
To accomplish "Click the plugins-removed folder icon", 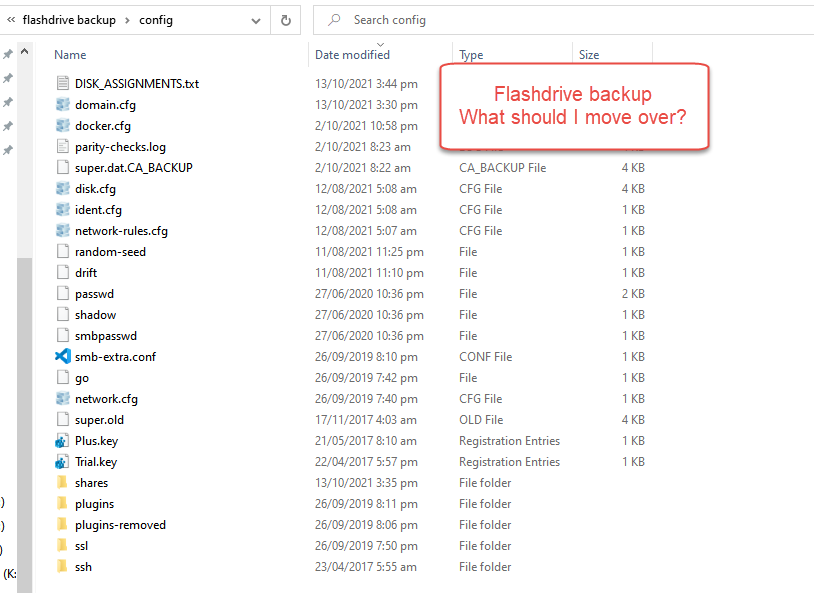I will [x=62, y=524].
